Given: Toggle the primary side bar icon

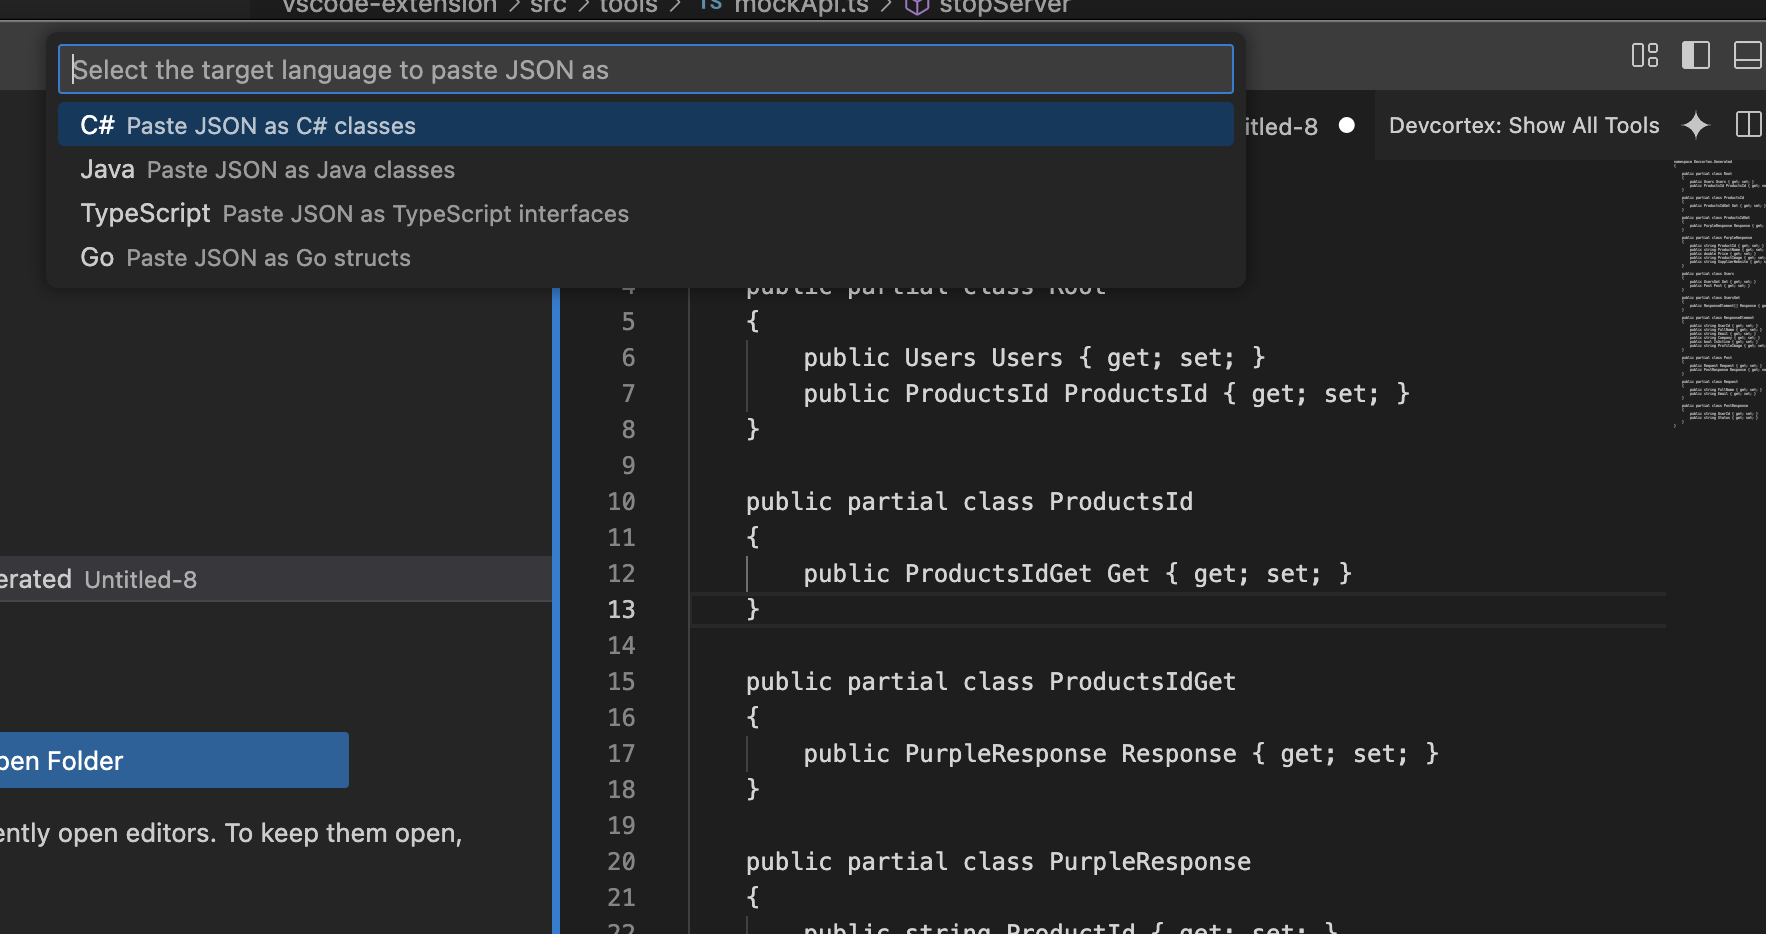Looking at the screenshot, I should tap(1696, 55).
